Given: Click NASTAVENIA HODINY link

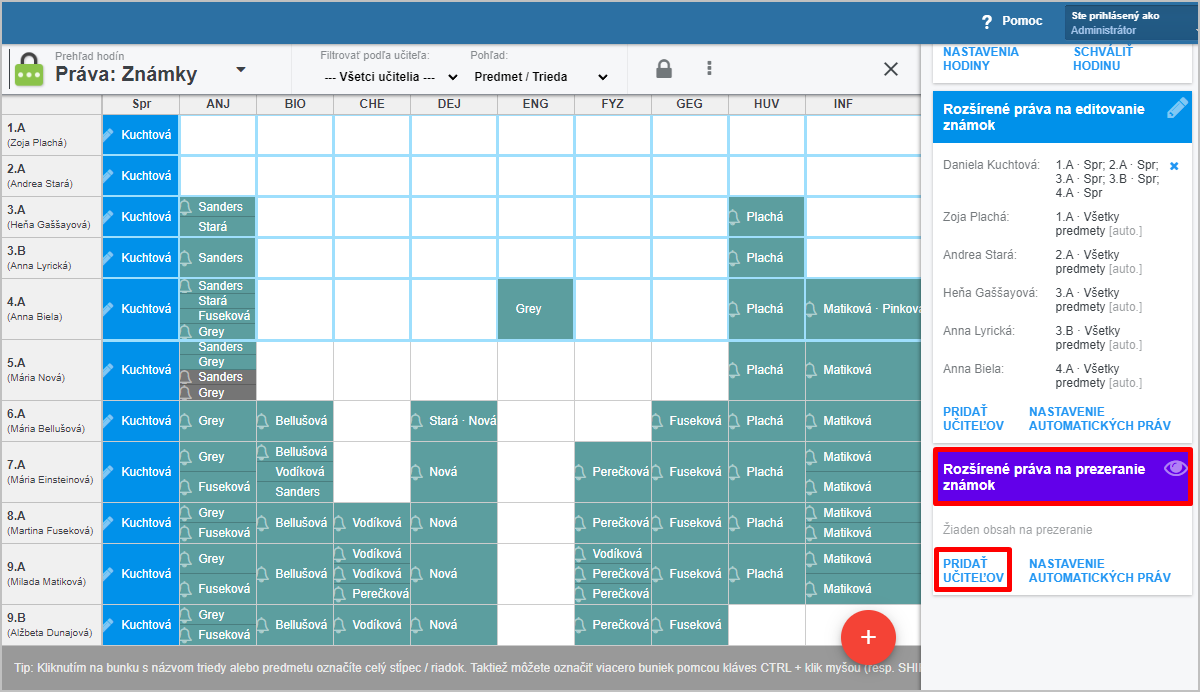Looking at the screenshot, I should coord(981,59).
